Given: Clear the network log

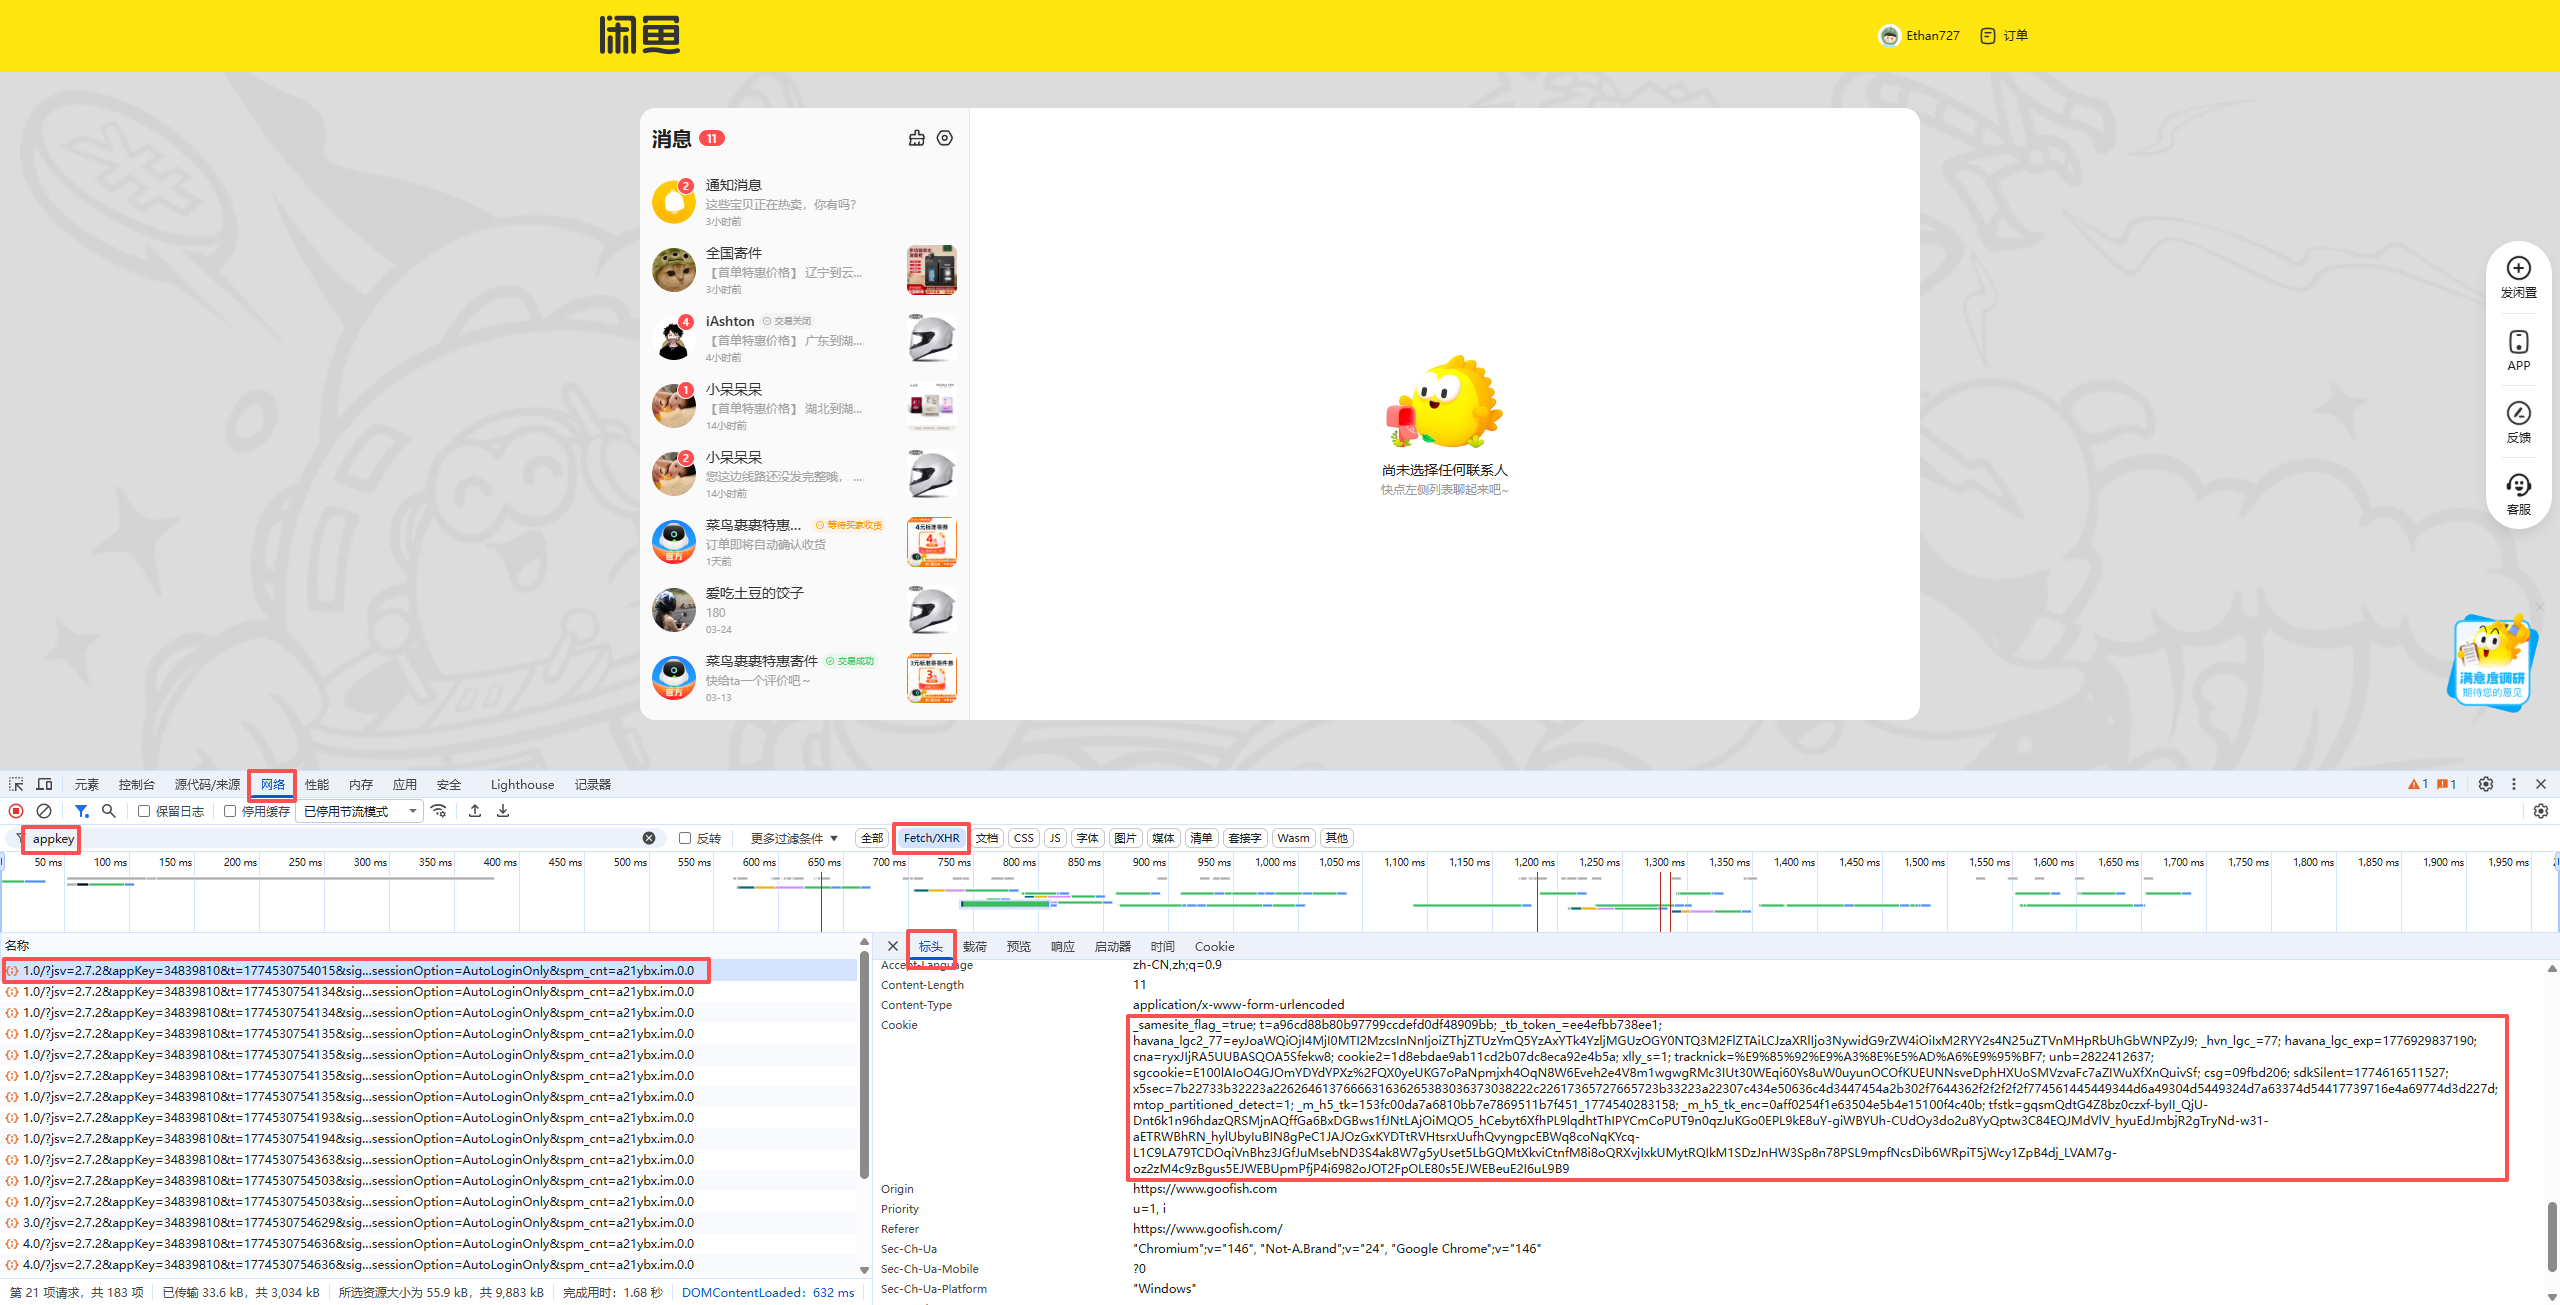Looking at the screenshot, I should (44, 811).
